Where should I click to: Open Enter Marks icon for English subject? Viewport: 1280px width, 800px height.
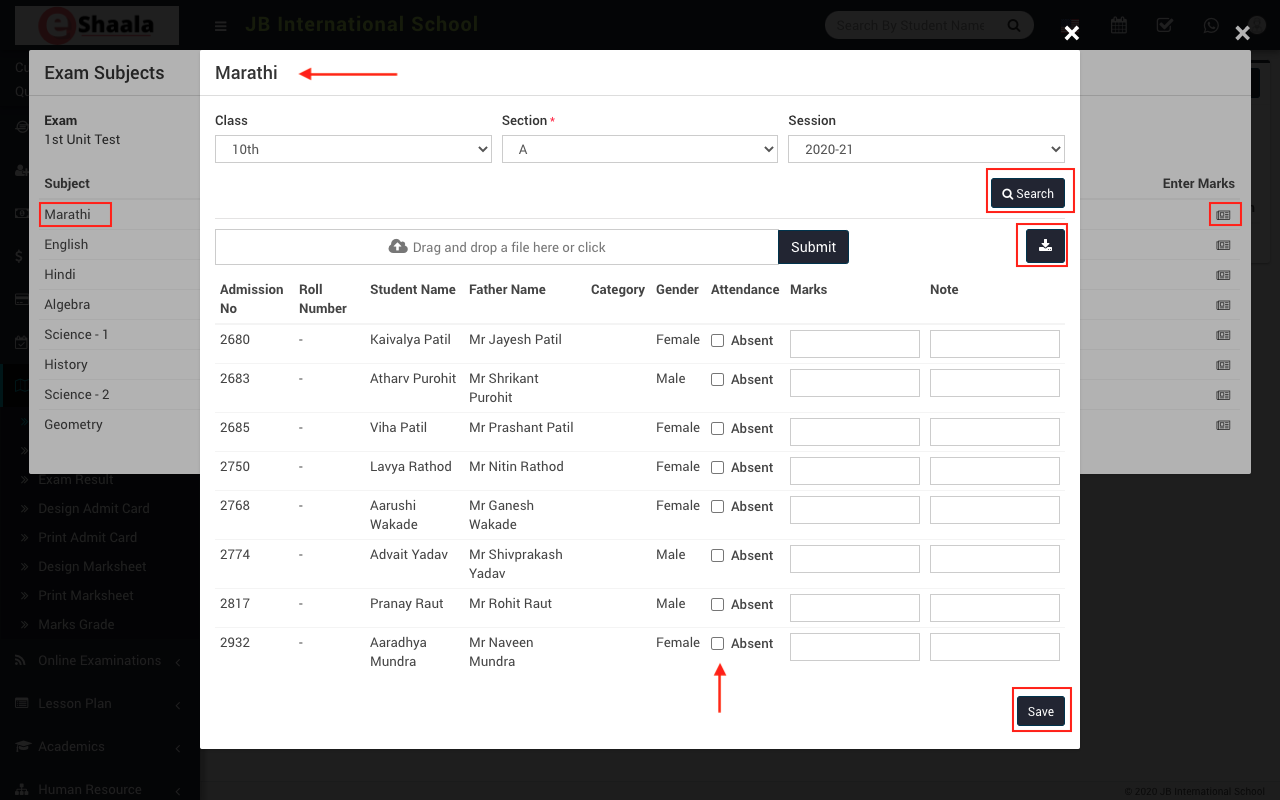1223,245
